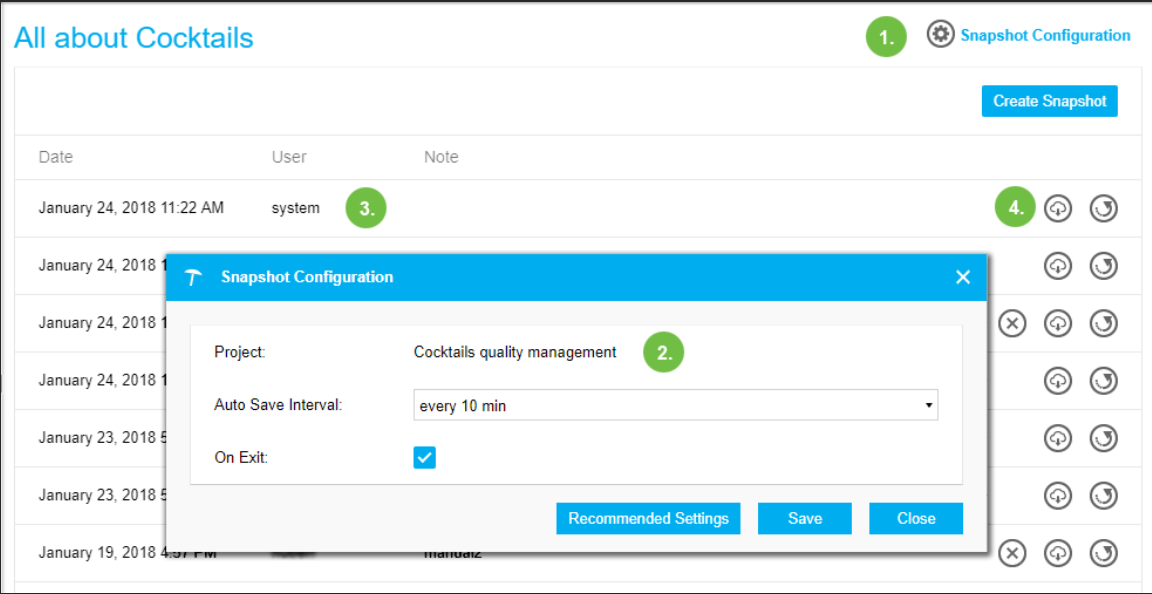Download the January 19, 2018 snapshot

(1058, 552)
